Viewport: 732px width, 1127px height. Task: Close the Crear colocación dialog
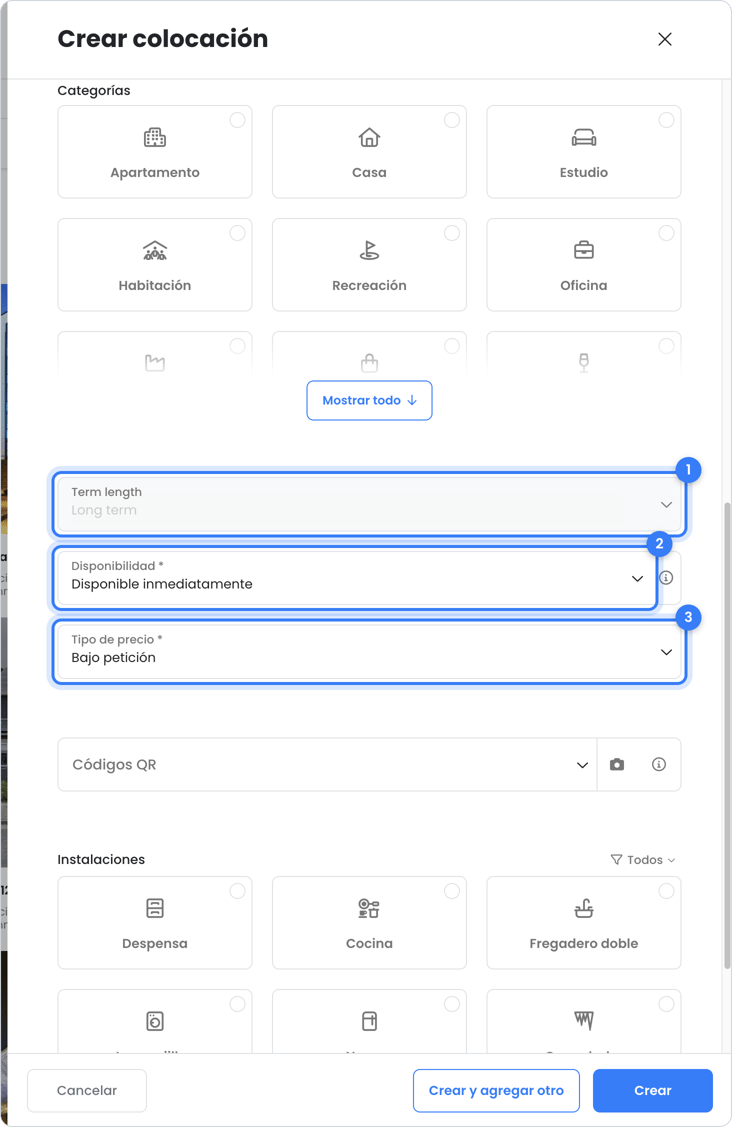[x=665, y=39]
